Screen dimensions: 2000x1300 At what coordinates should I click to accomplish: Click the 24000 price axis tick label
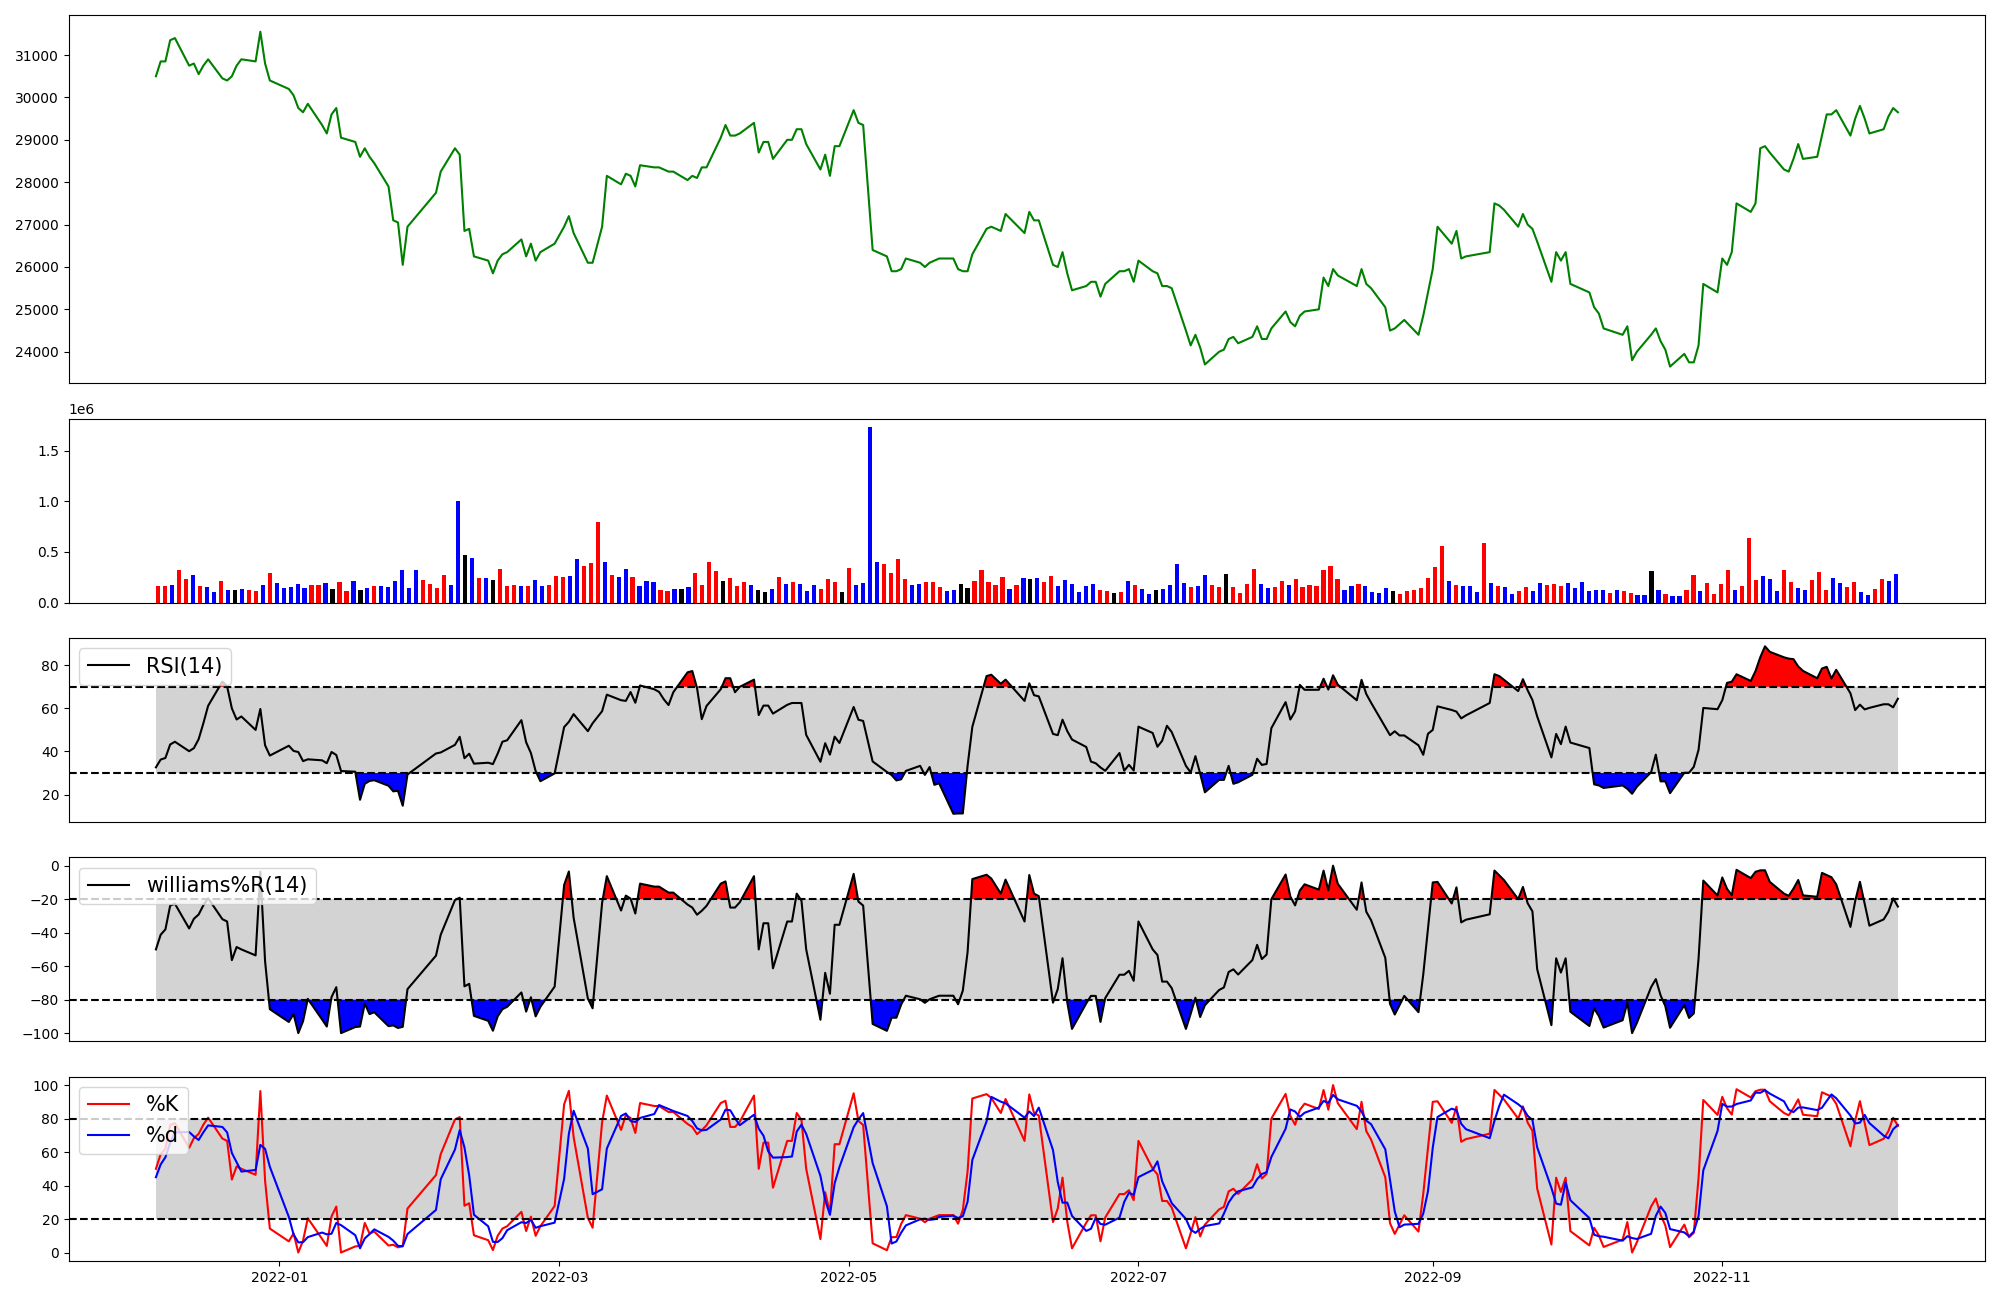(x=37, y=352)
